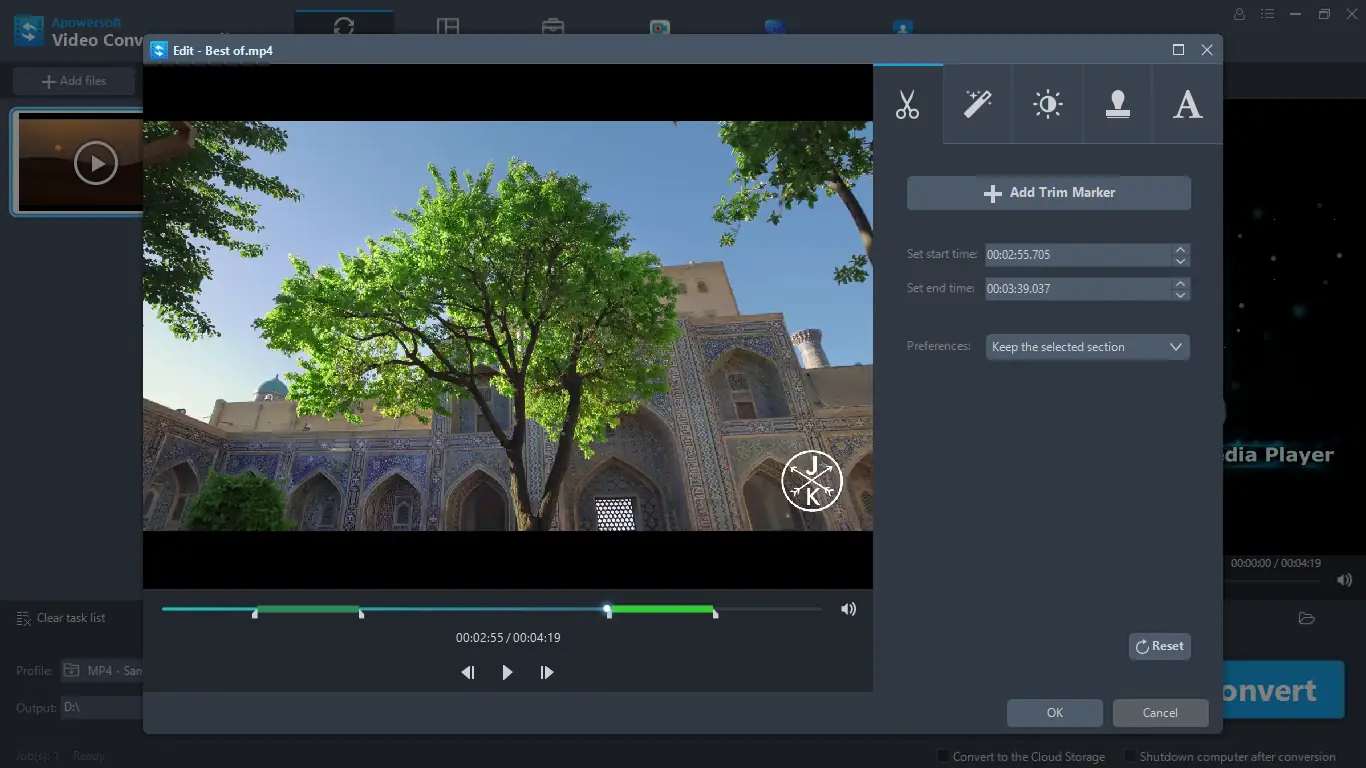This screenshot has width=1366, height=768.
Task: Increase the start time with up arrow
Action: [x=1181, y=249]
